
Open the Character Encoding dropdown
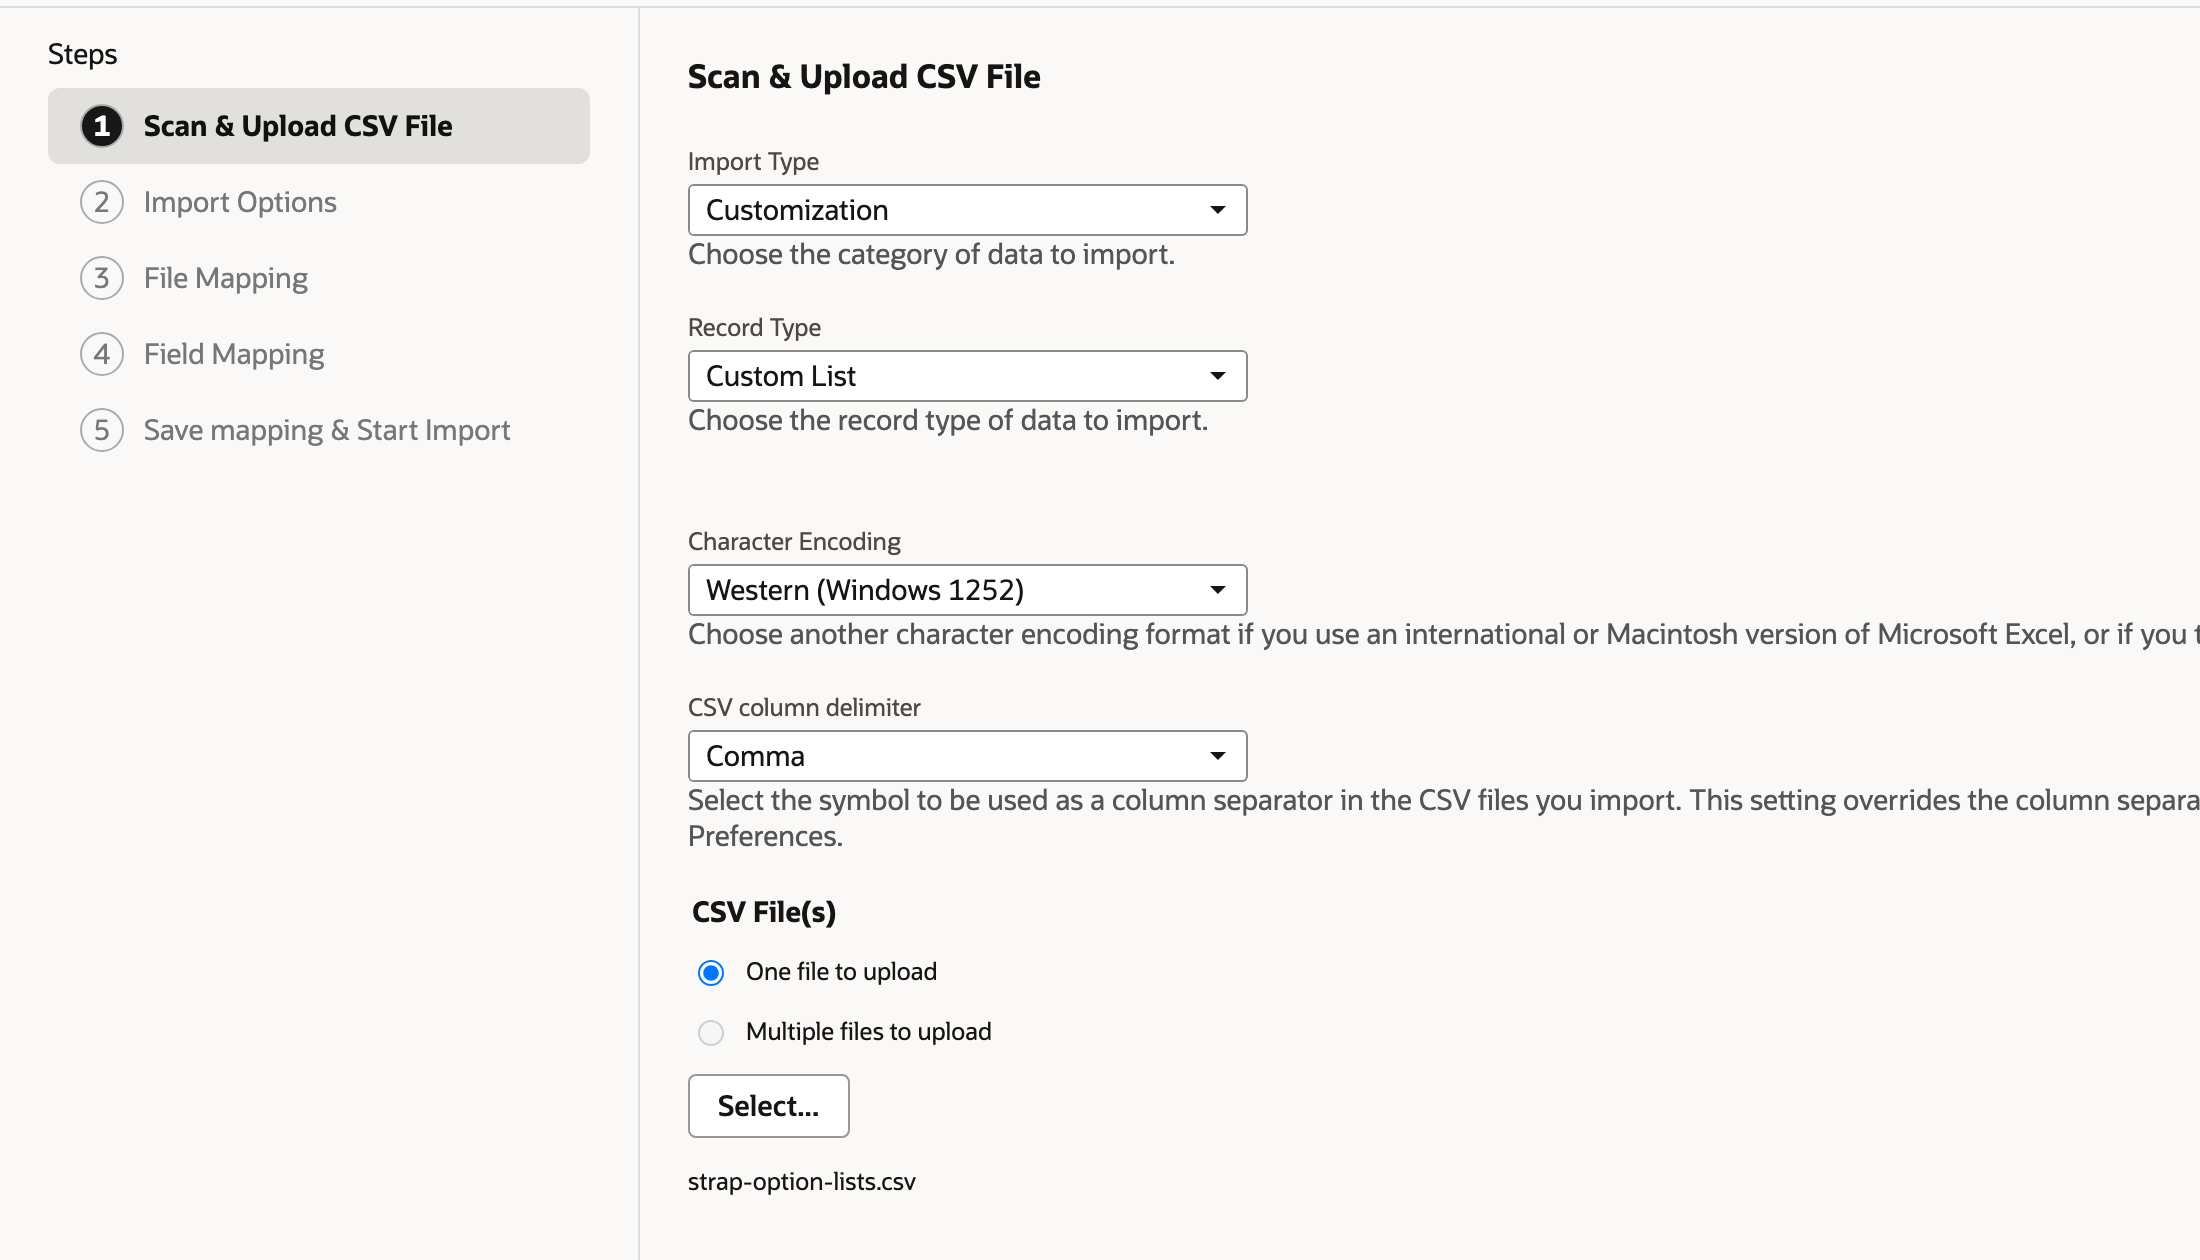click(967, 590)
